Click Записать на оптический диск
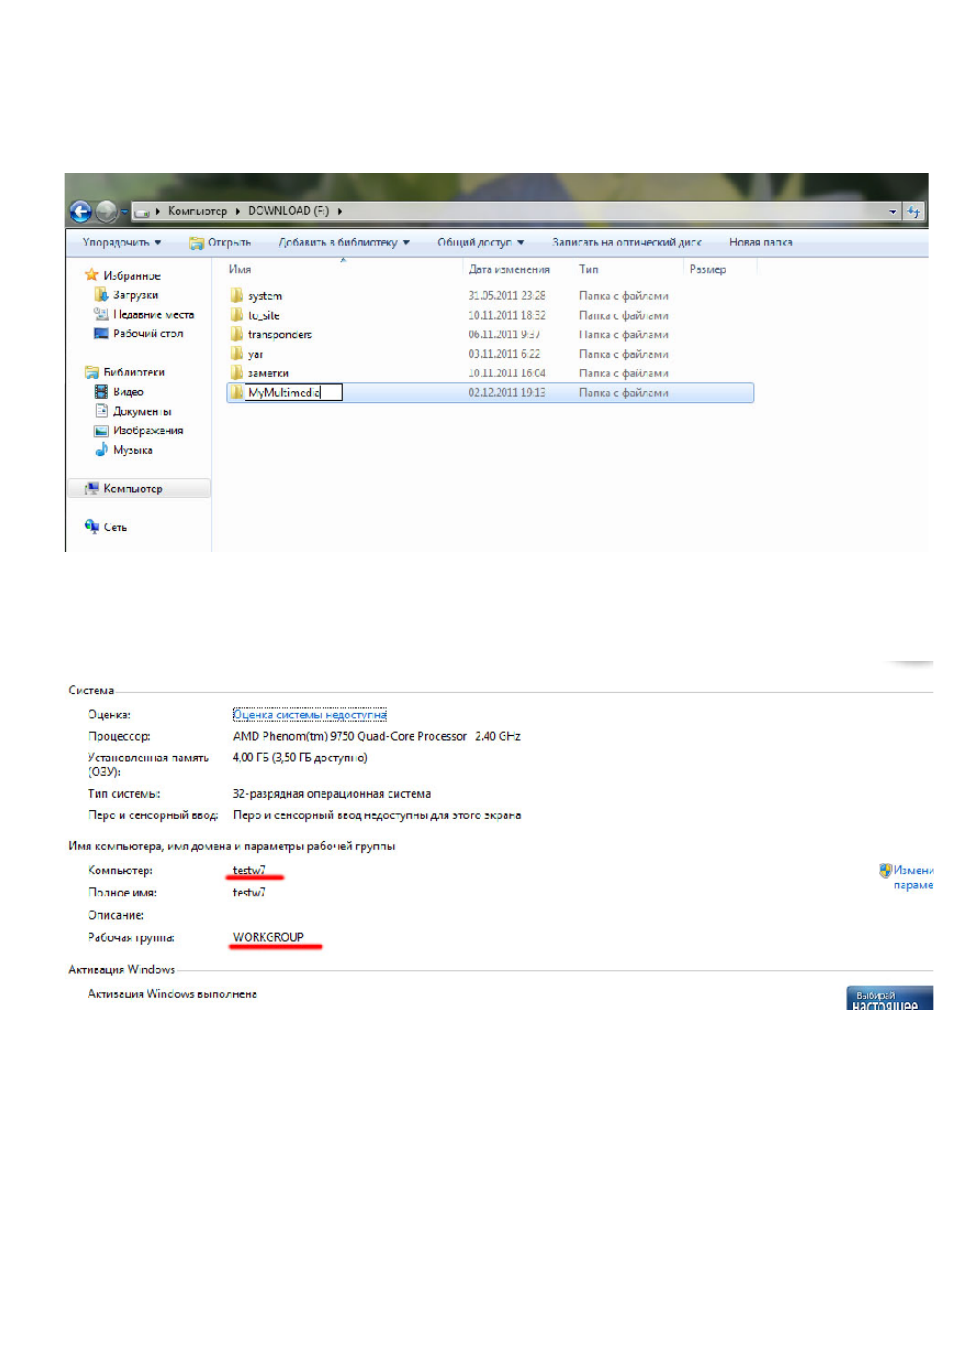This screenshot has width=953, height=1364. (x=627, y=242)
